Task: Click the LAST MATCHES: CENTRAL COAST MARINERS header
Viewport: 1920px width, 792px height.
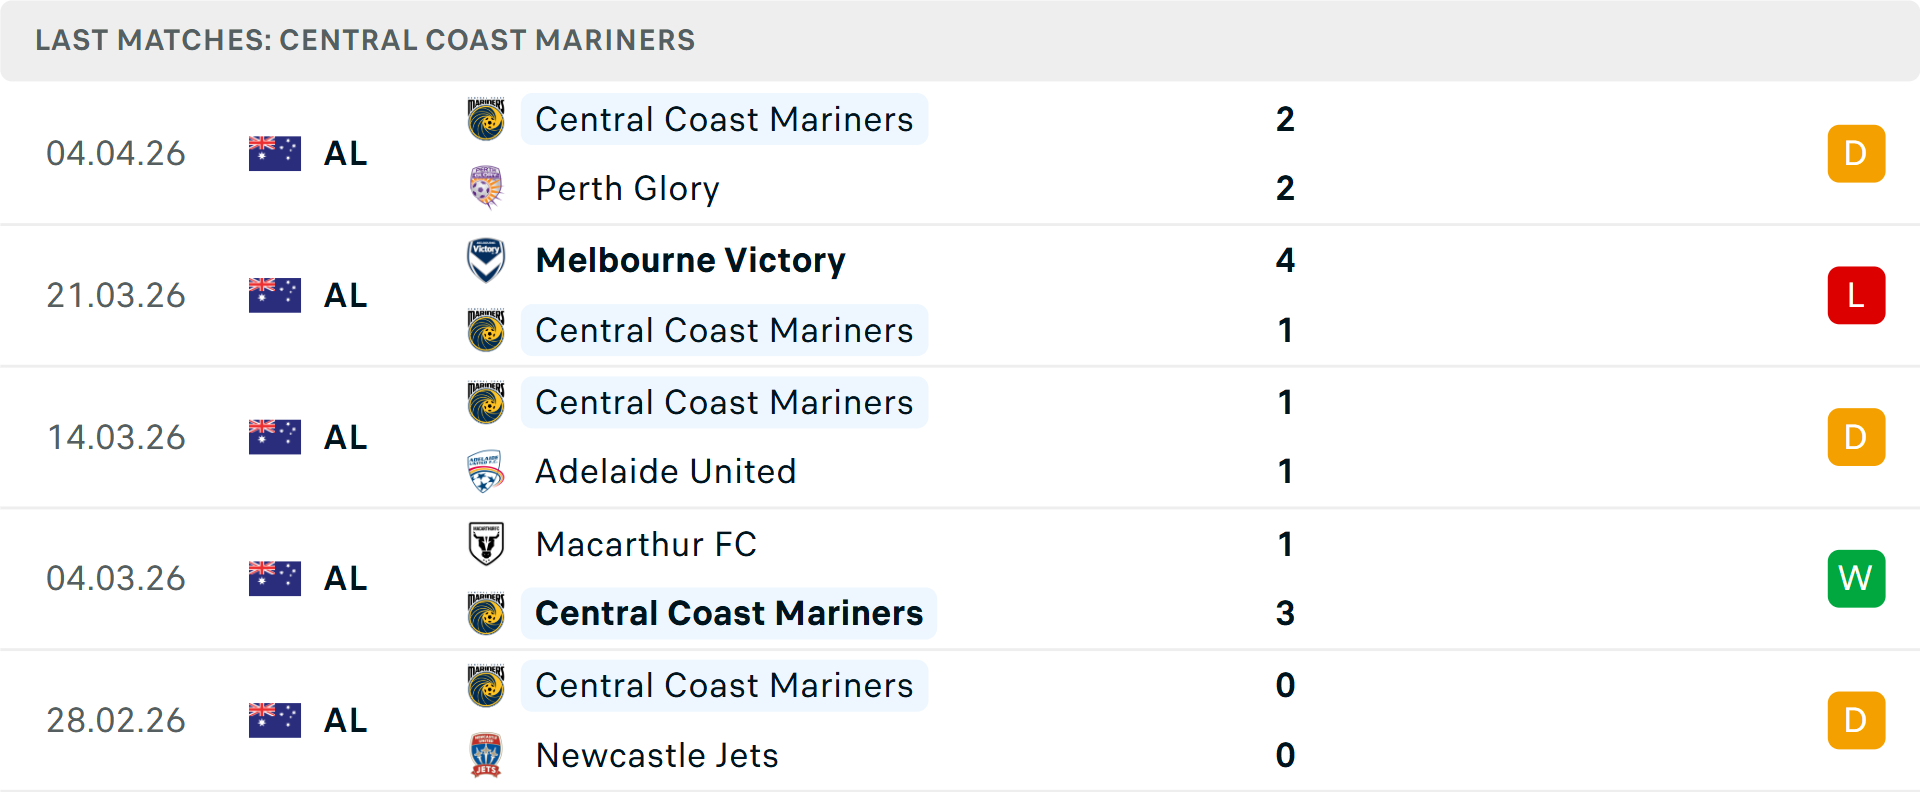Action: click(x=365, y=40)
